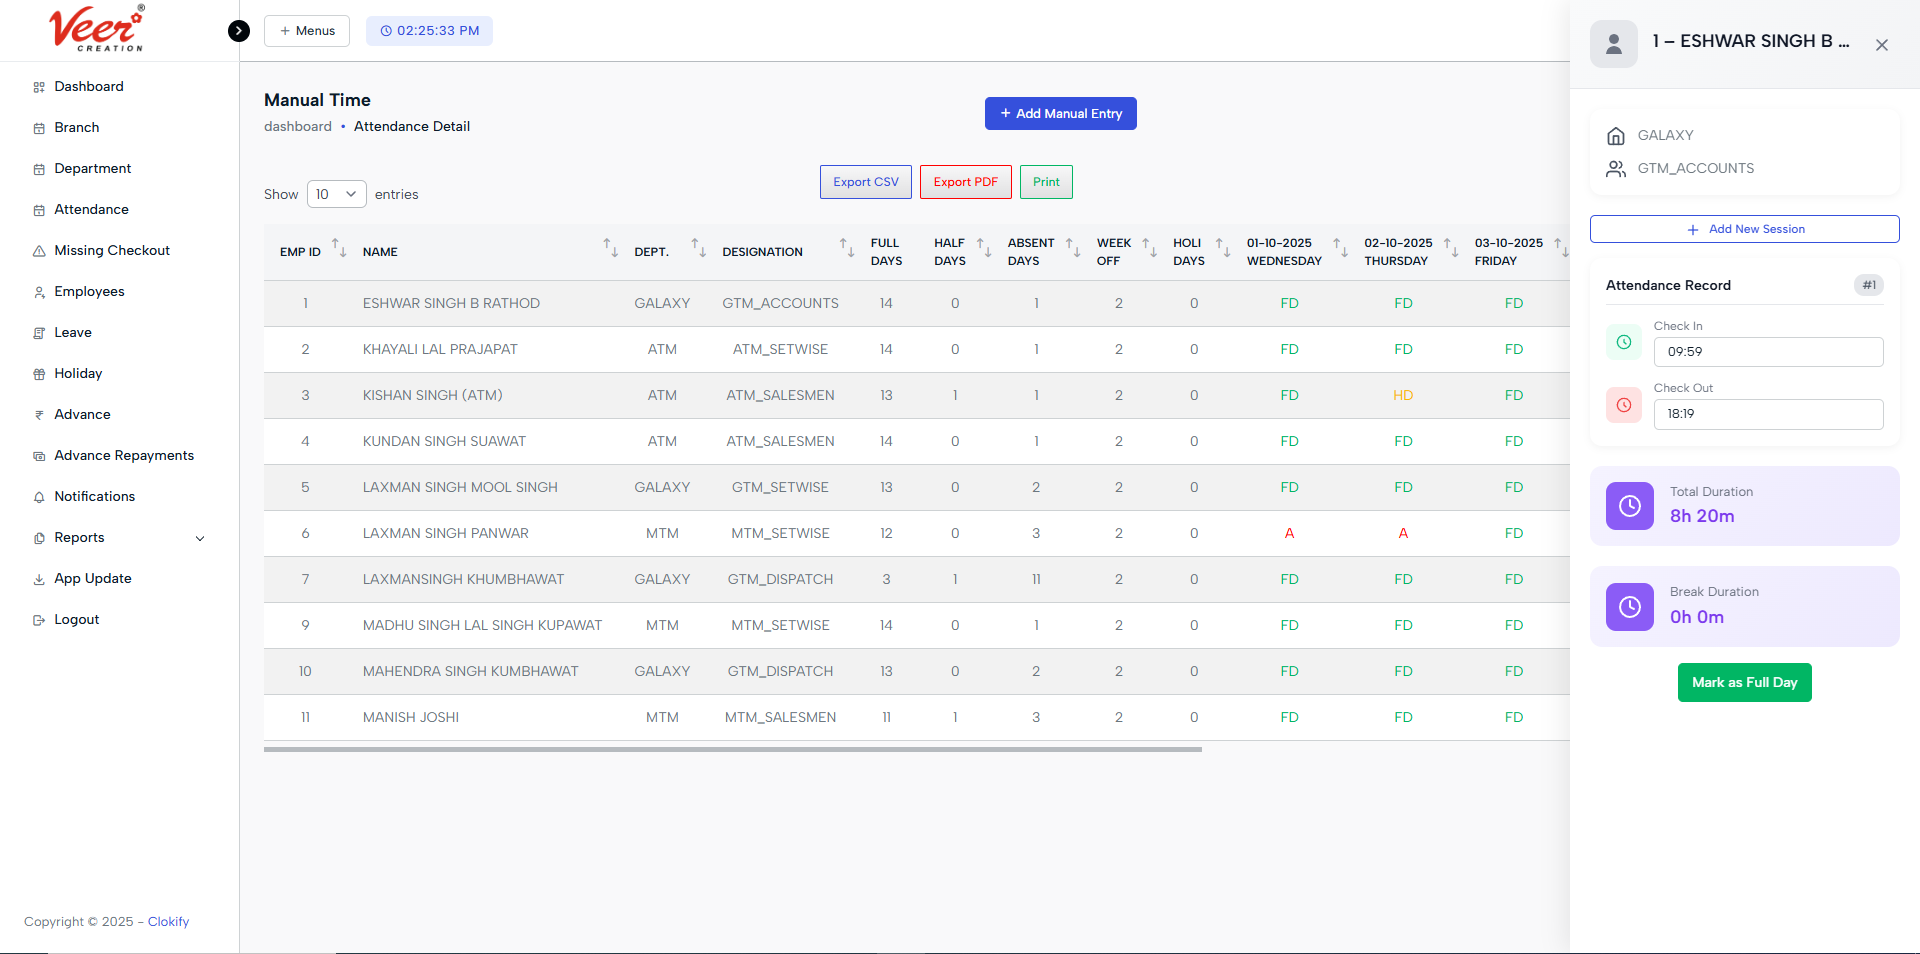Image resolution: width=1920 pixels, height=954 pixels.
Task: Select the Missing Checkout sidebar icon
Action: tap(38, 250)
